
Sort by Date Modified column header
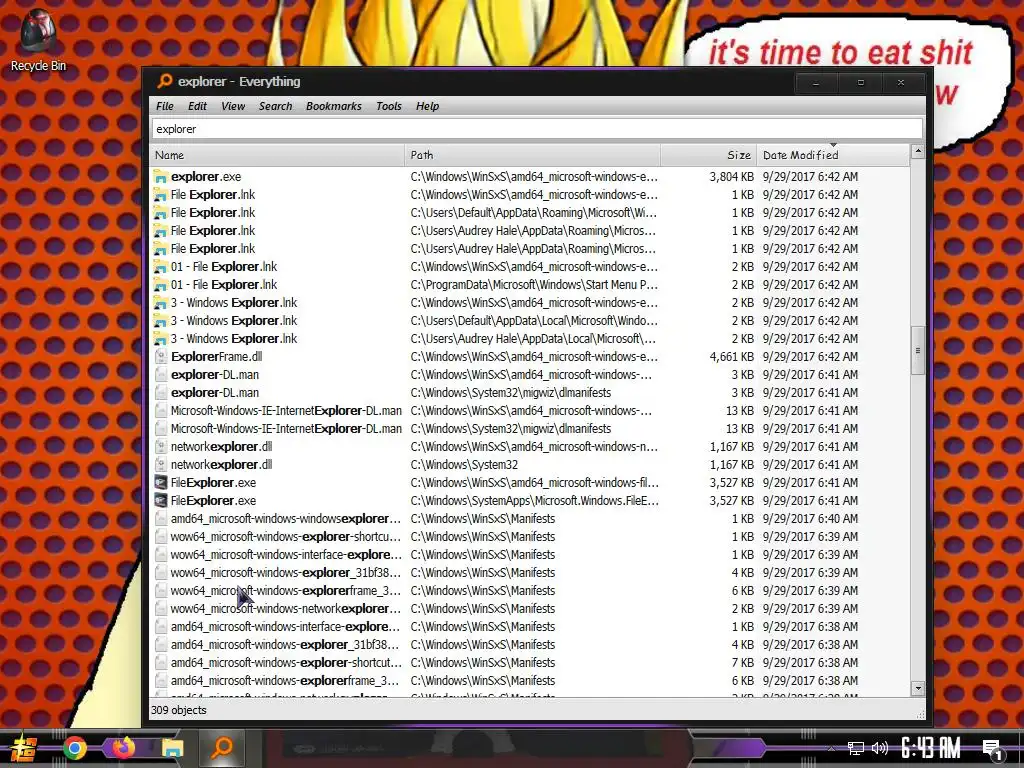[833, 155]
